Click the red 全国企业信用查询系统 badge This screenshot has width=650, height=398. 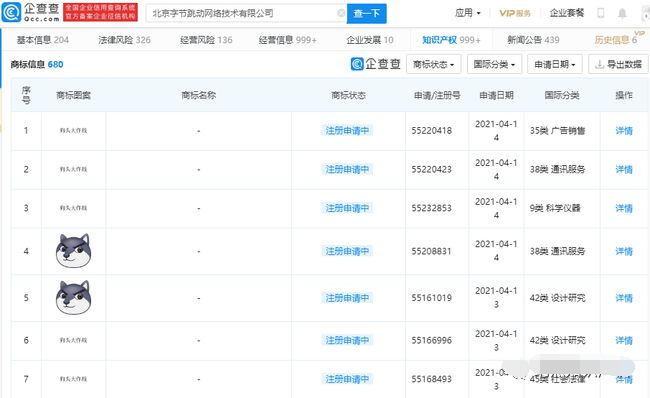100,12
